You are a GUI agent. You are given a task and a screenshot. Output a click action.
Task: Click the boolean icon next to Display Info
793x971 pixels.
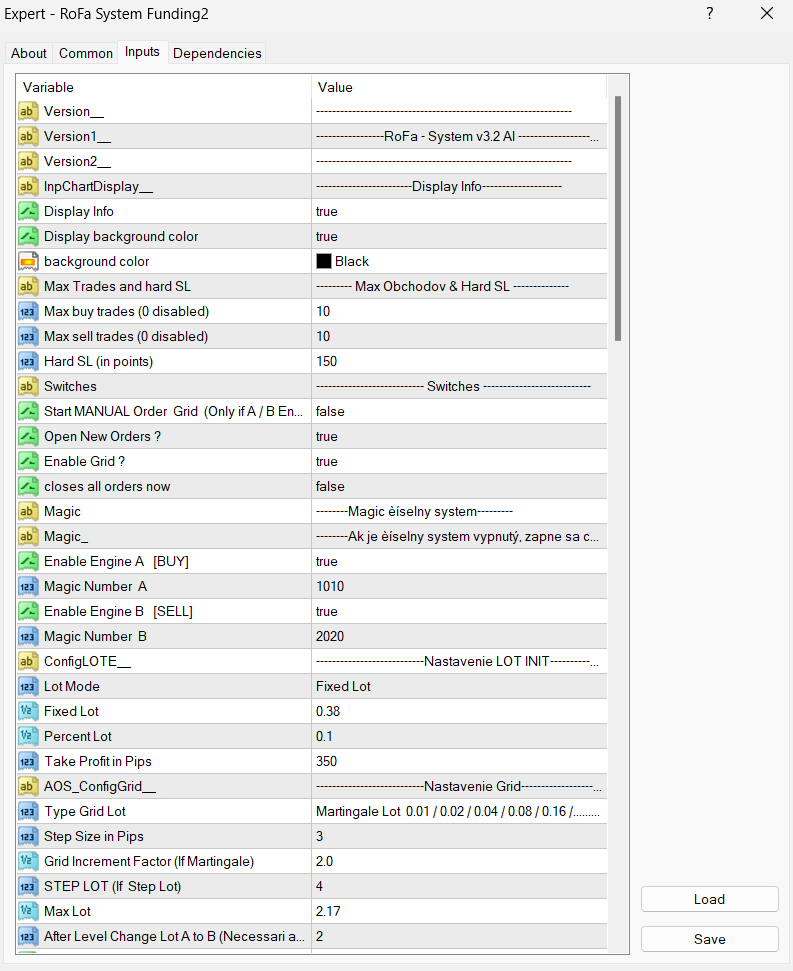coord(28,211)
